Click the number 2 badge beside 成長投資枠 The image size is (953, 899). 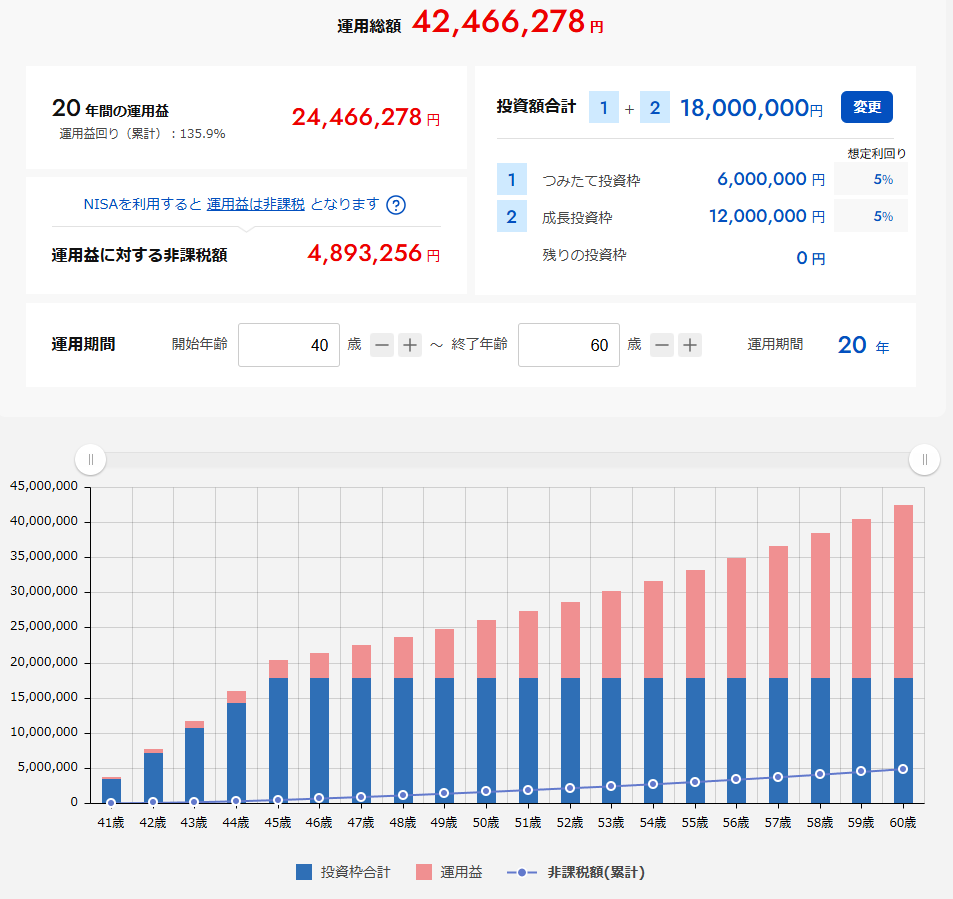click(511, 216)
